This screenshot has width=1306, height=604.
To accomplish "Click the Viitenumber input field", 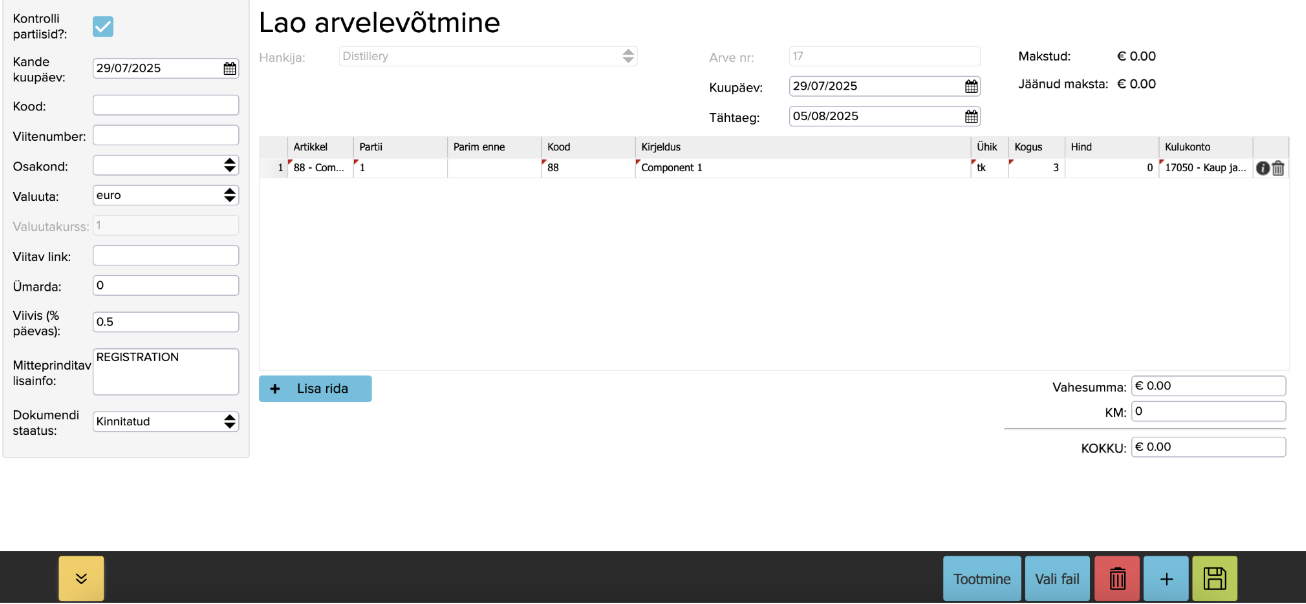I will pyautogui.click(x=166, y=135).
